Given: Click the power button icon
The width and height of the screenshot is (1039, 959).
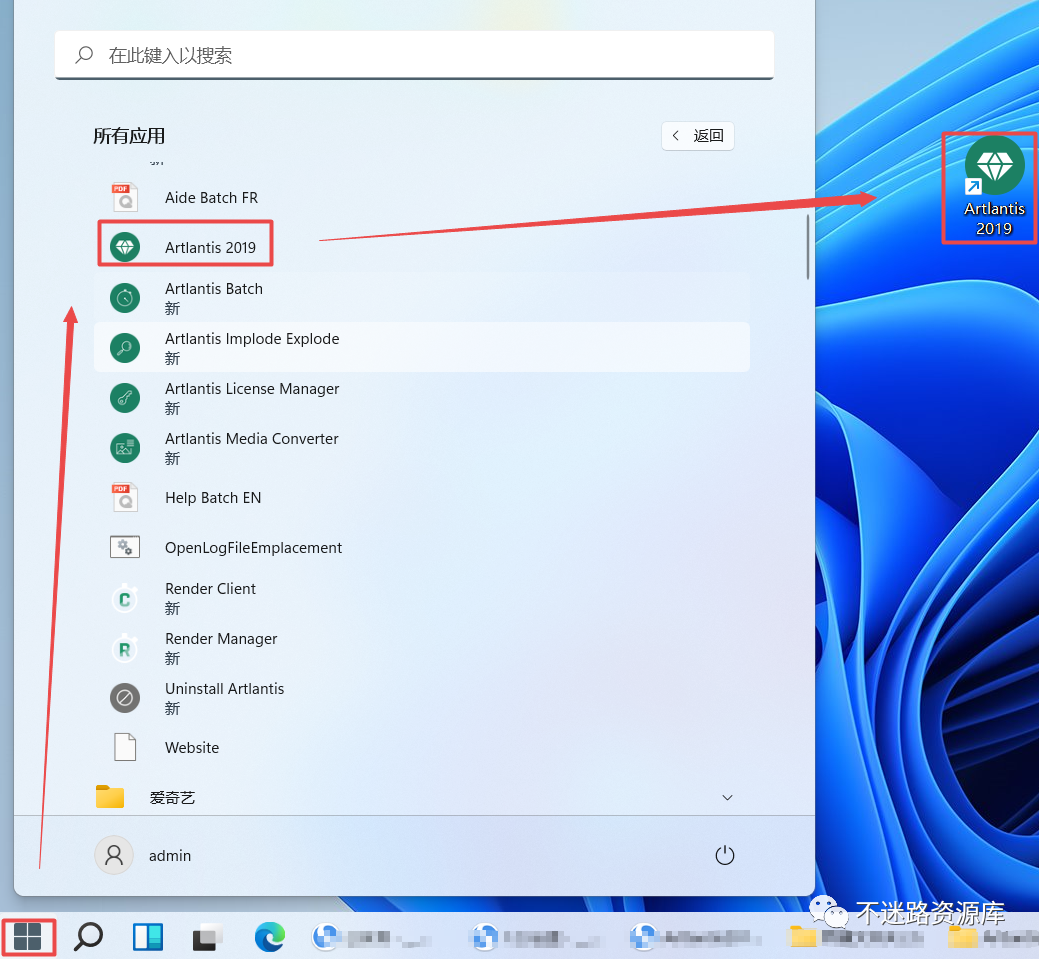Looking at the screenshot, I should pos(725,855).
